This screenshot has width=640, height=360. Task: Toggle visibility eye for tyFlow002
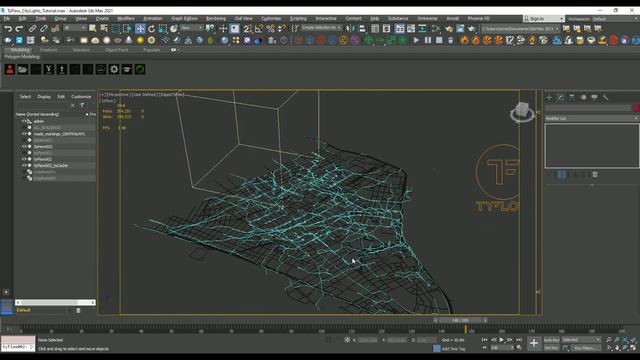(x=24, y=159)
